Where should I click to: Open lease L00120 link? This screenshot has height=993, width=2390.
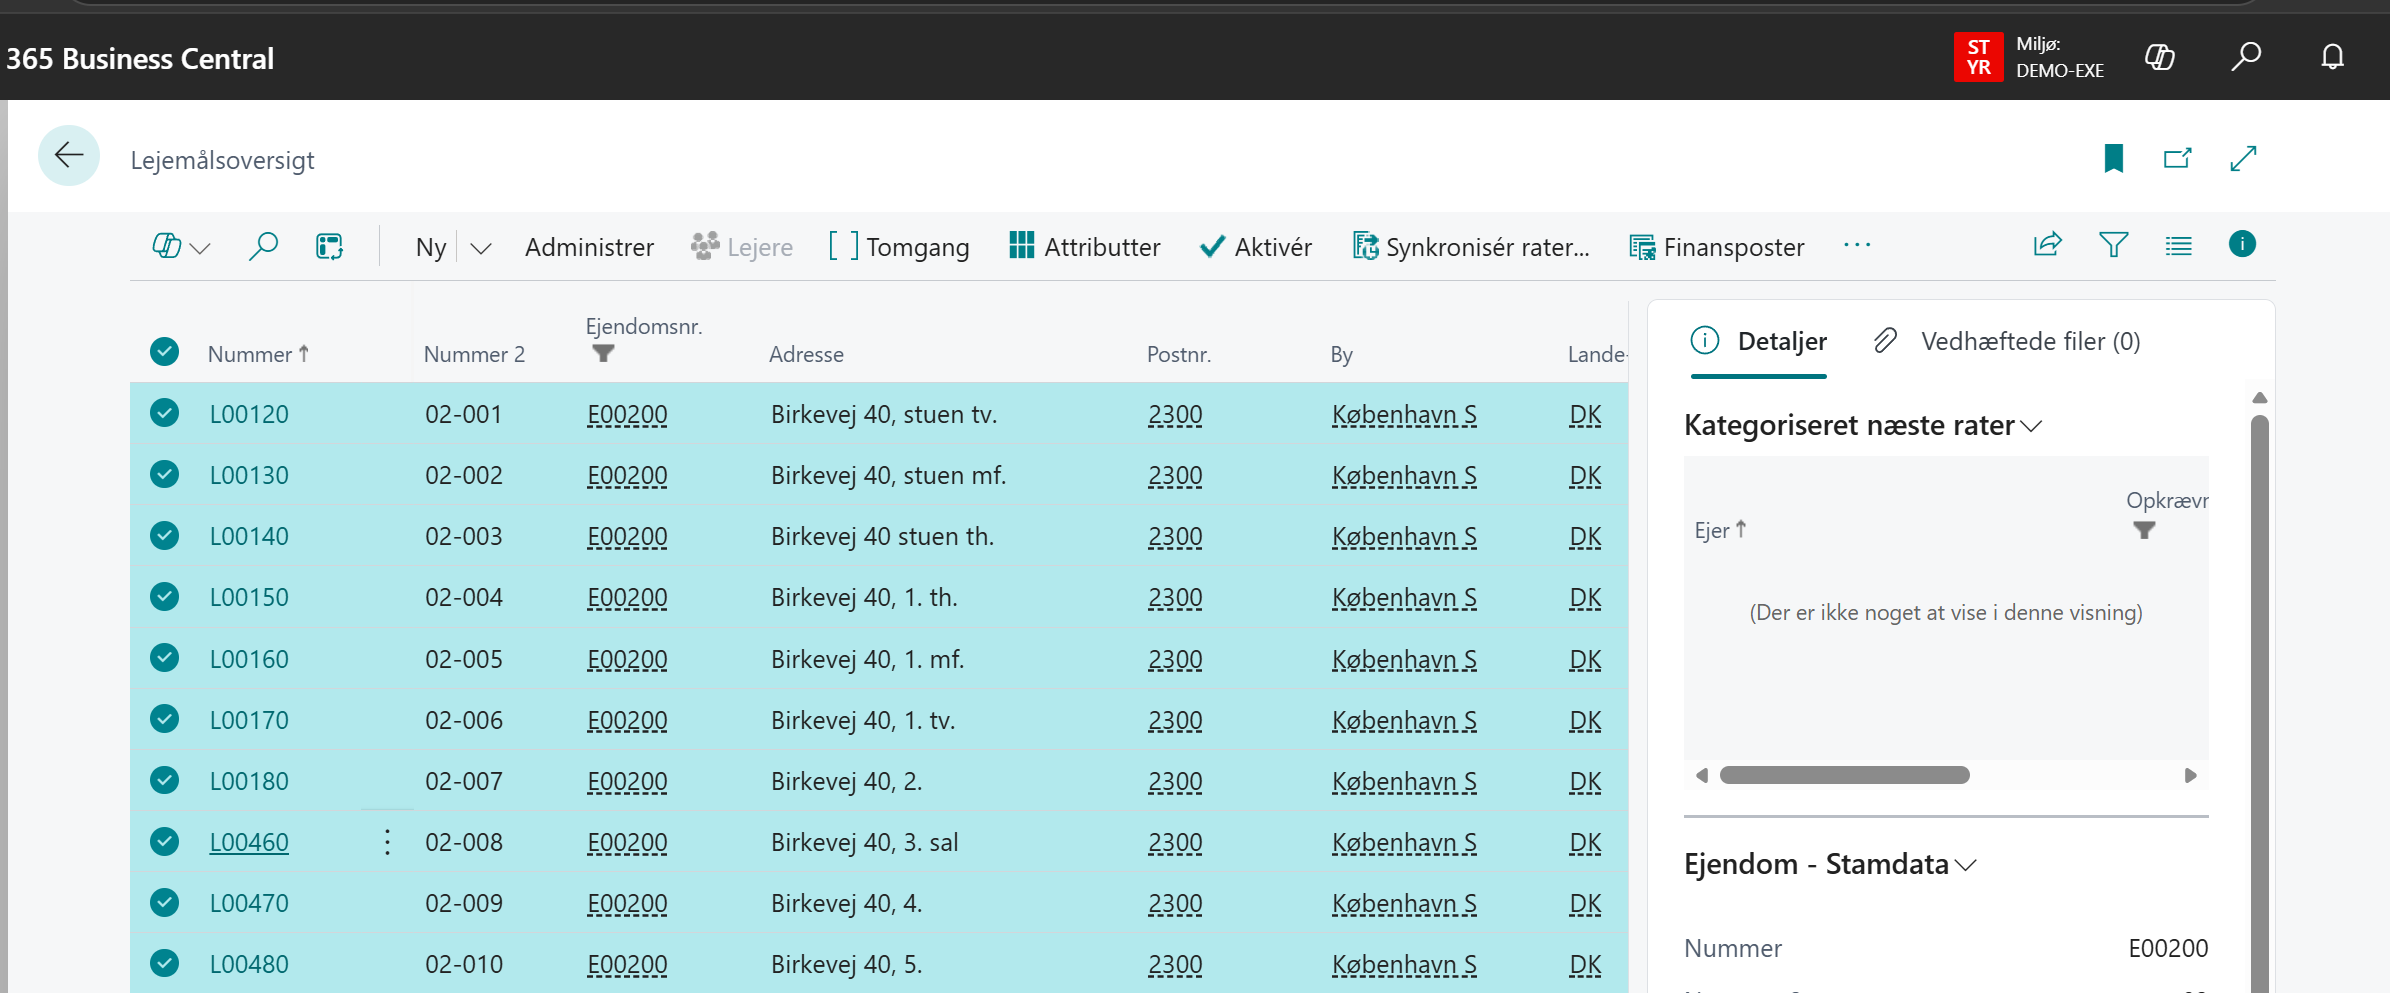tap(249, 414)
